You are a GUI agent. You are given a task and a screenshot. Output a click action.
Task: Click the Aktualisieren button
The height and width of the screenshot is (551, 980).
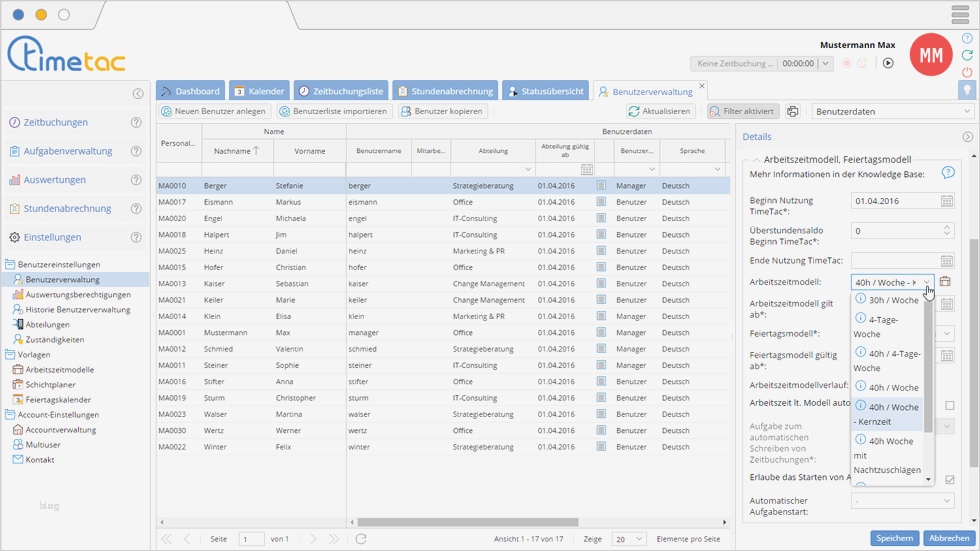point(659,111)
